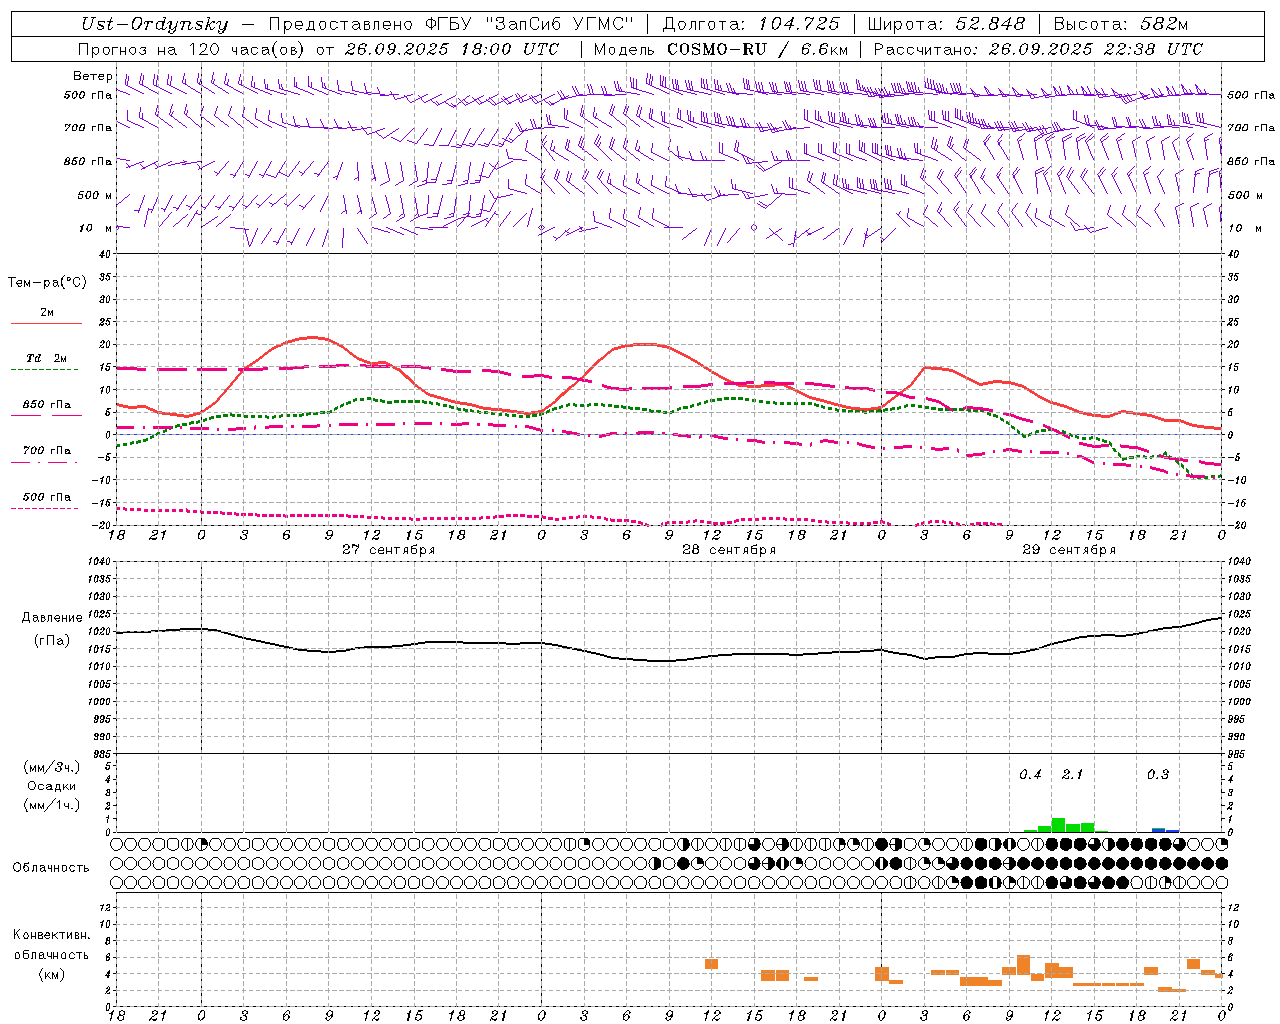
Task: Click the "27 сентября" date label
Action: tap(388, 550)
